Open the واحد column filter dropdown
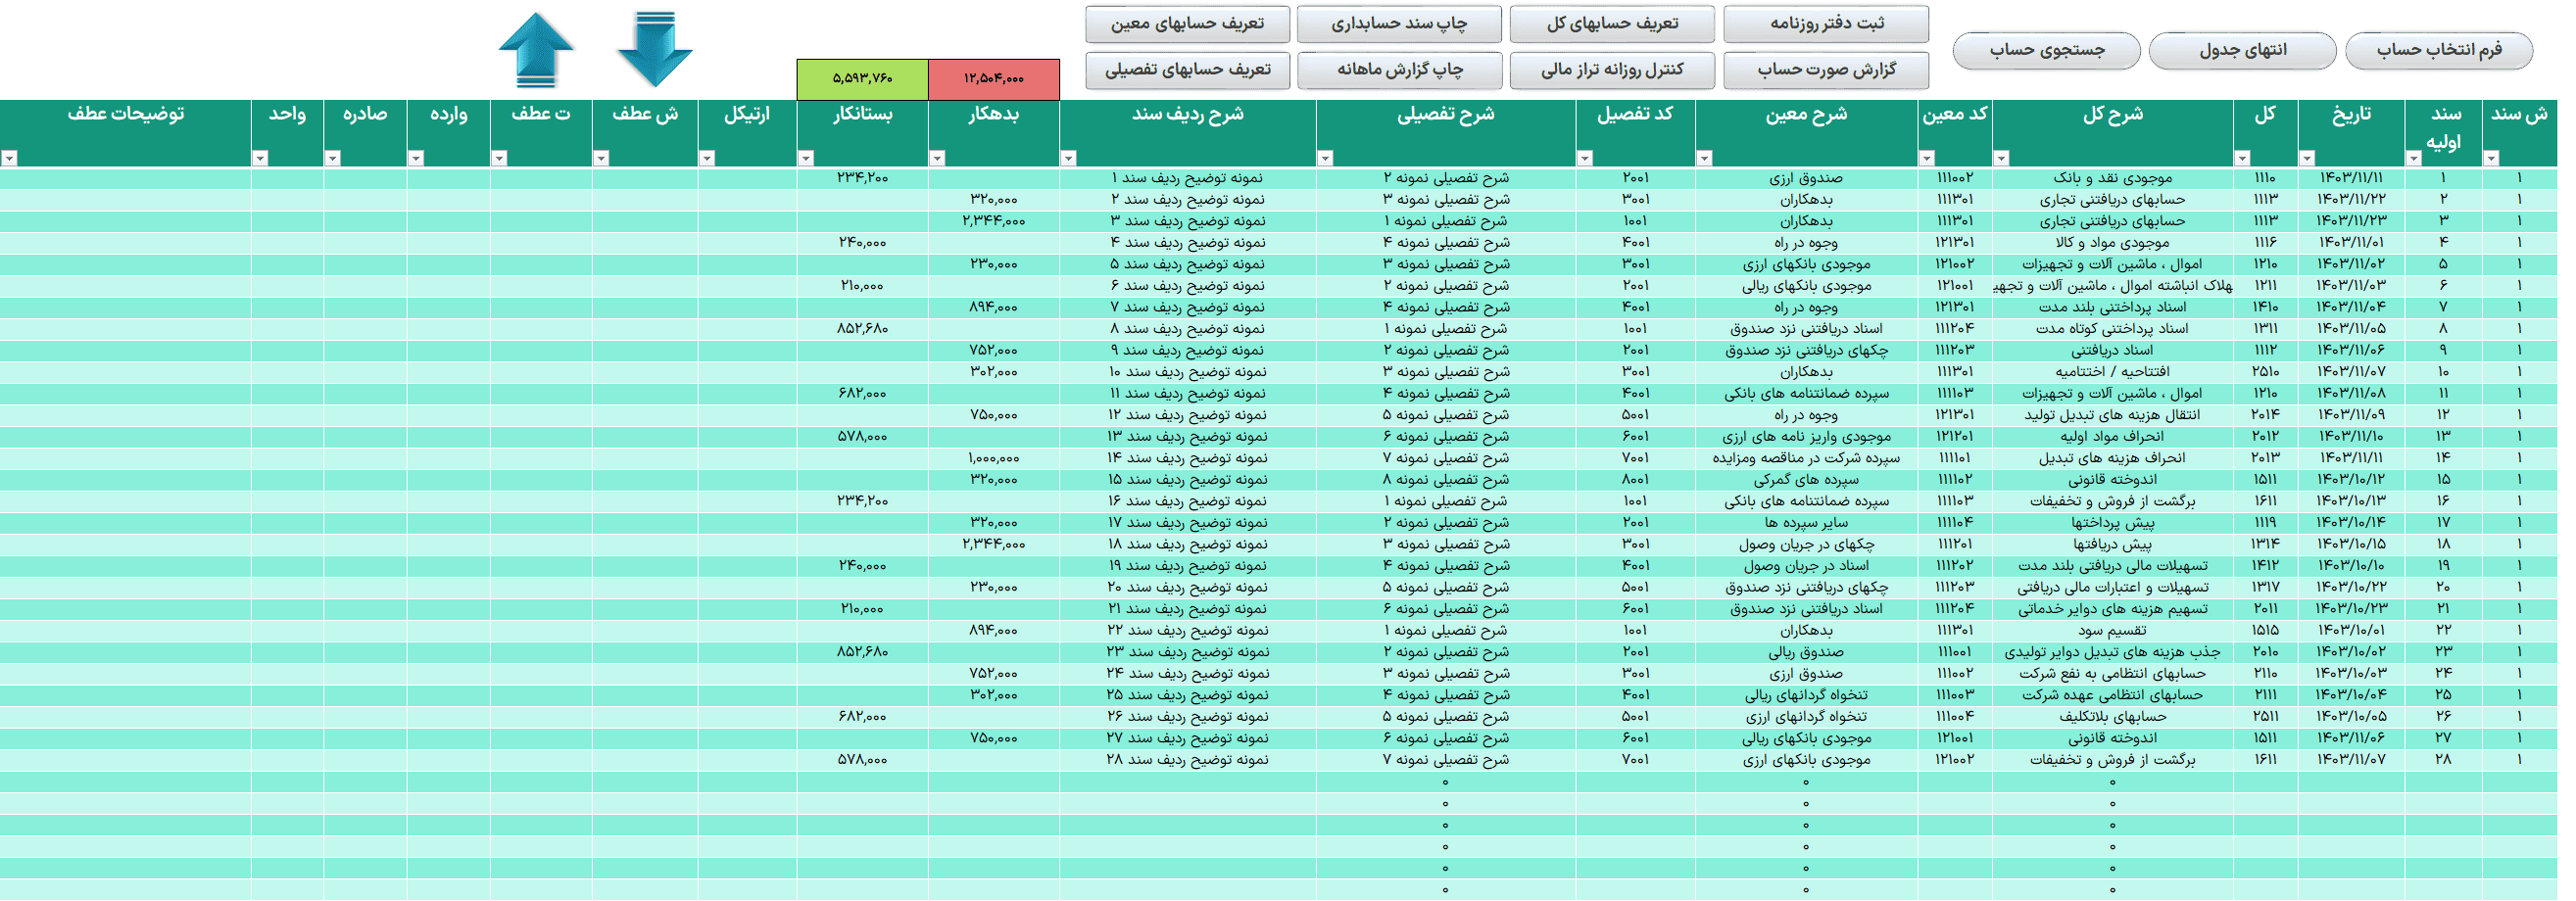Screen dimensions: 2576x901 [260, 158]
